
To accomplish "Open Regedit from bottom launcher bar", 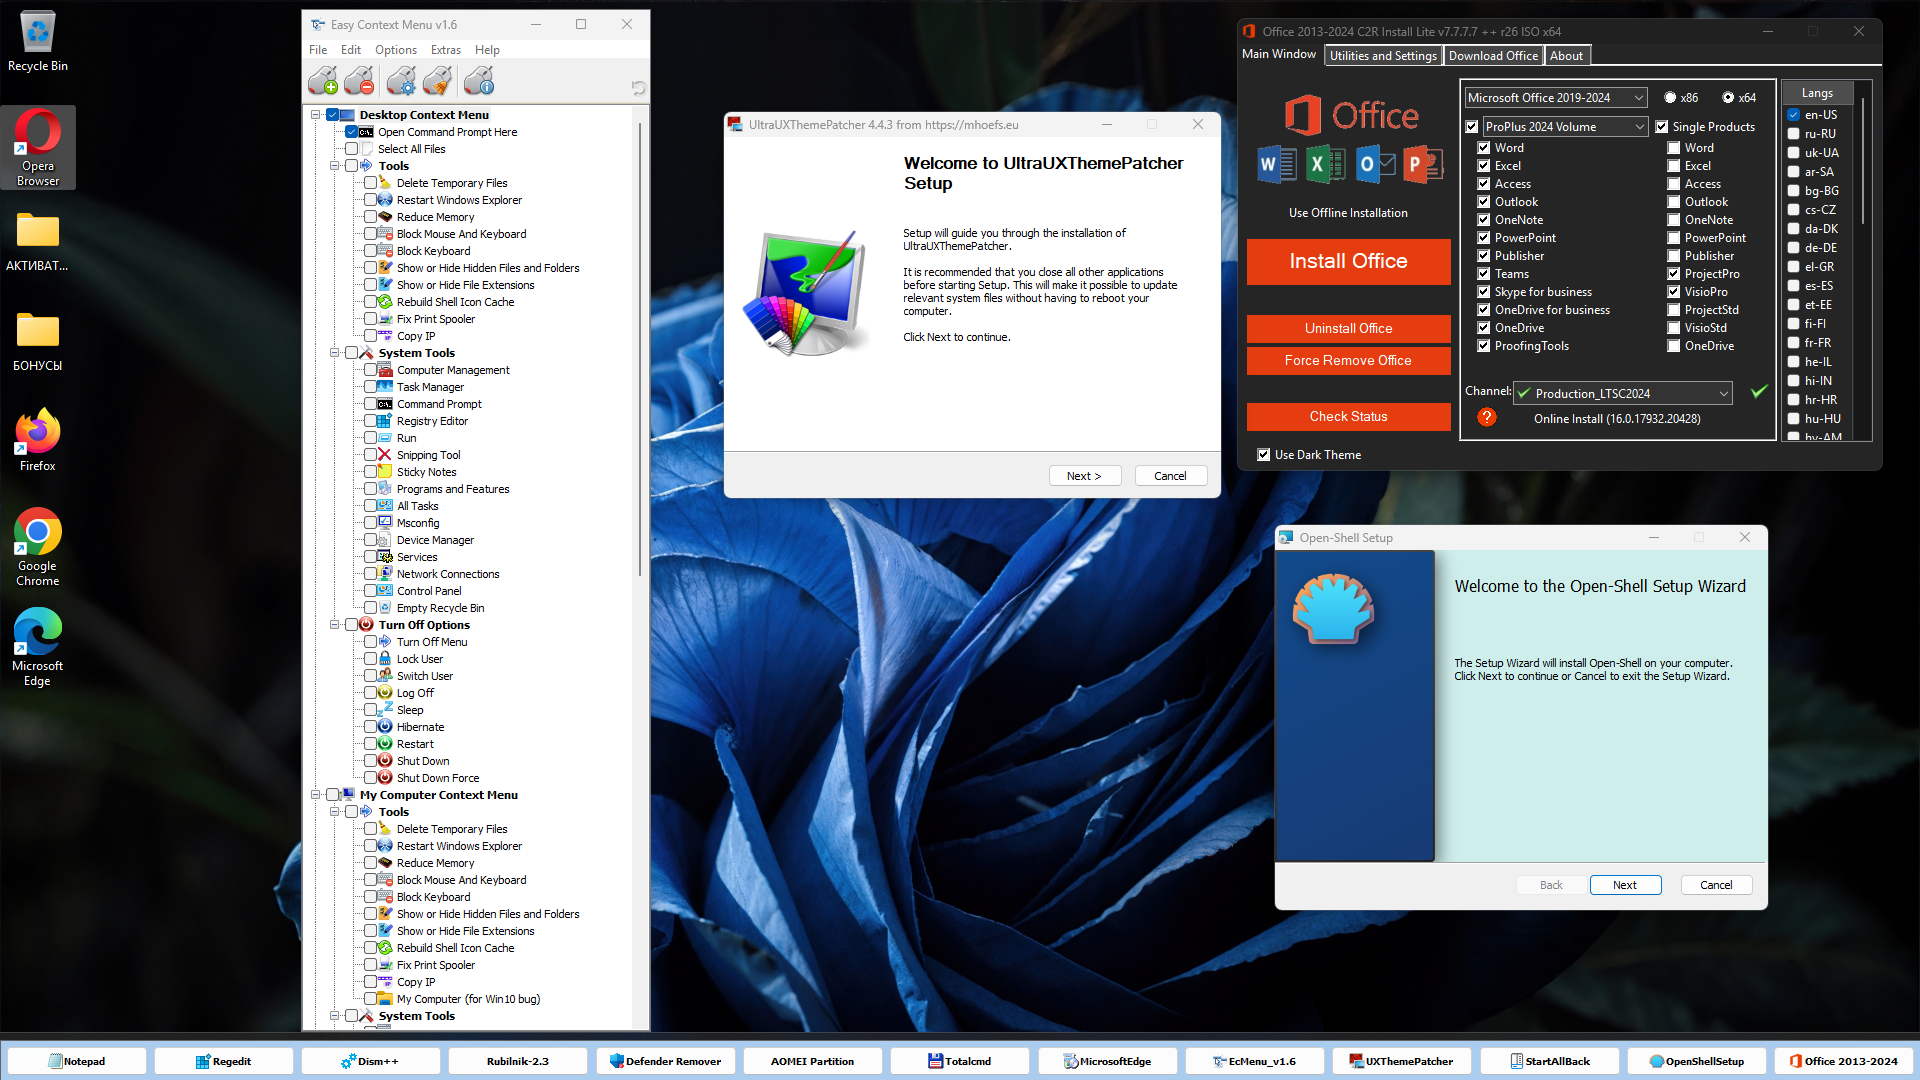I will (x=223, y=1061).
